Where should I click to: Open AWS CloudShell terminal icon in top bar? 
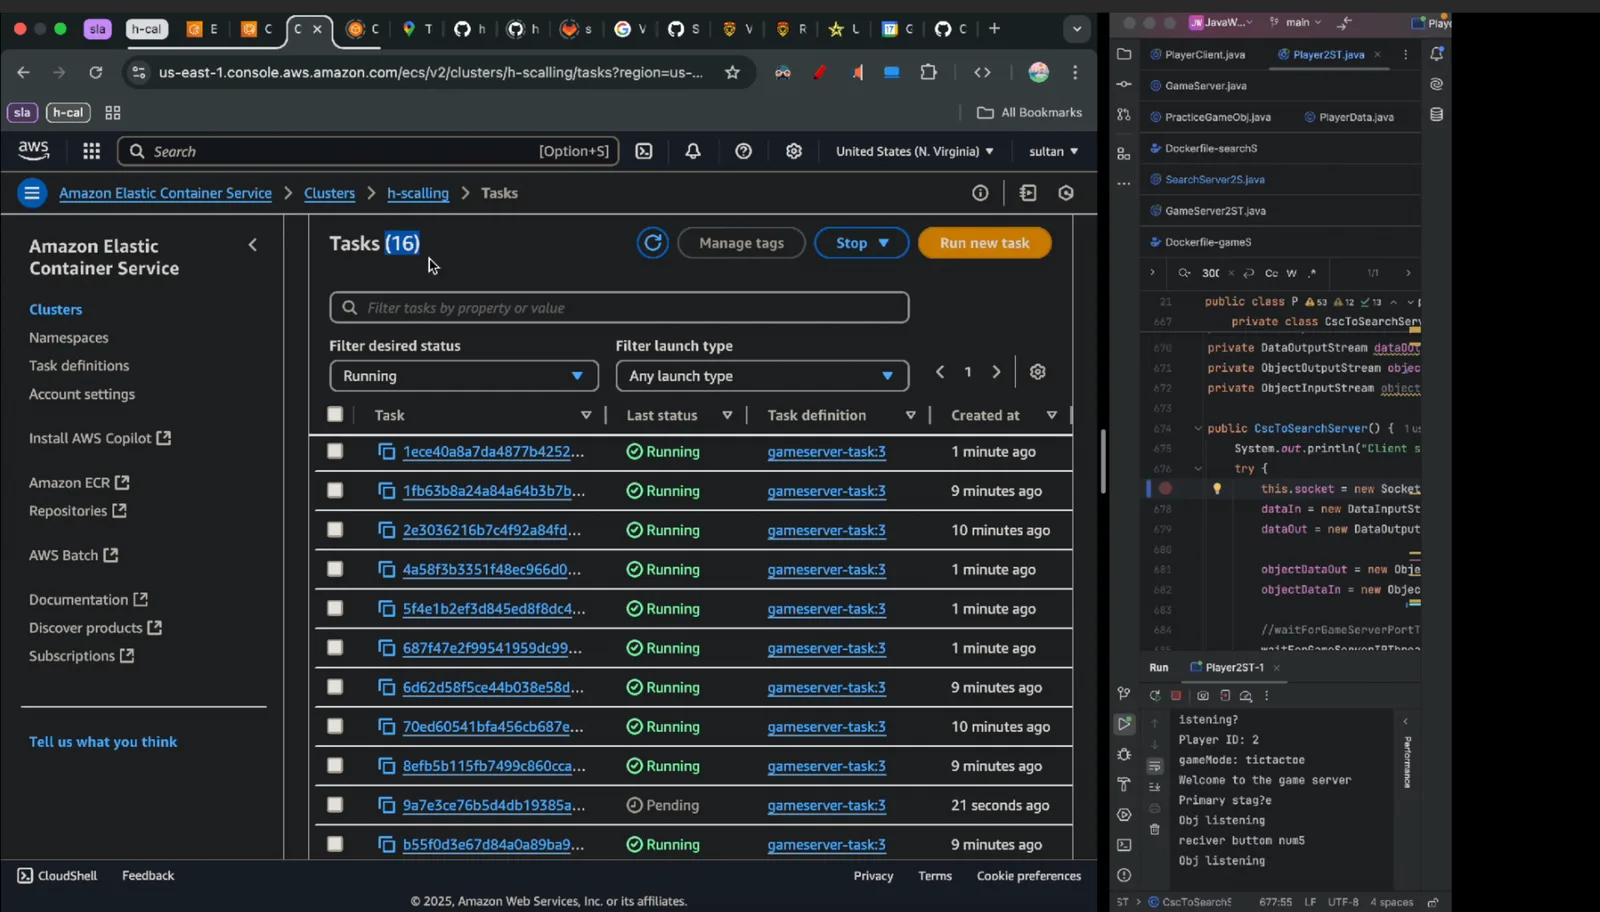pos(644,151)
